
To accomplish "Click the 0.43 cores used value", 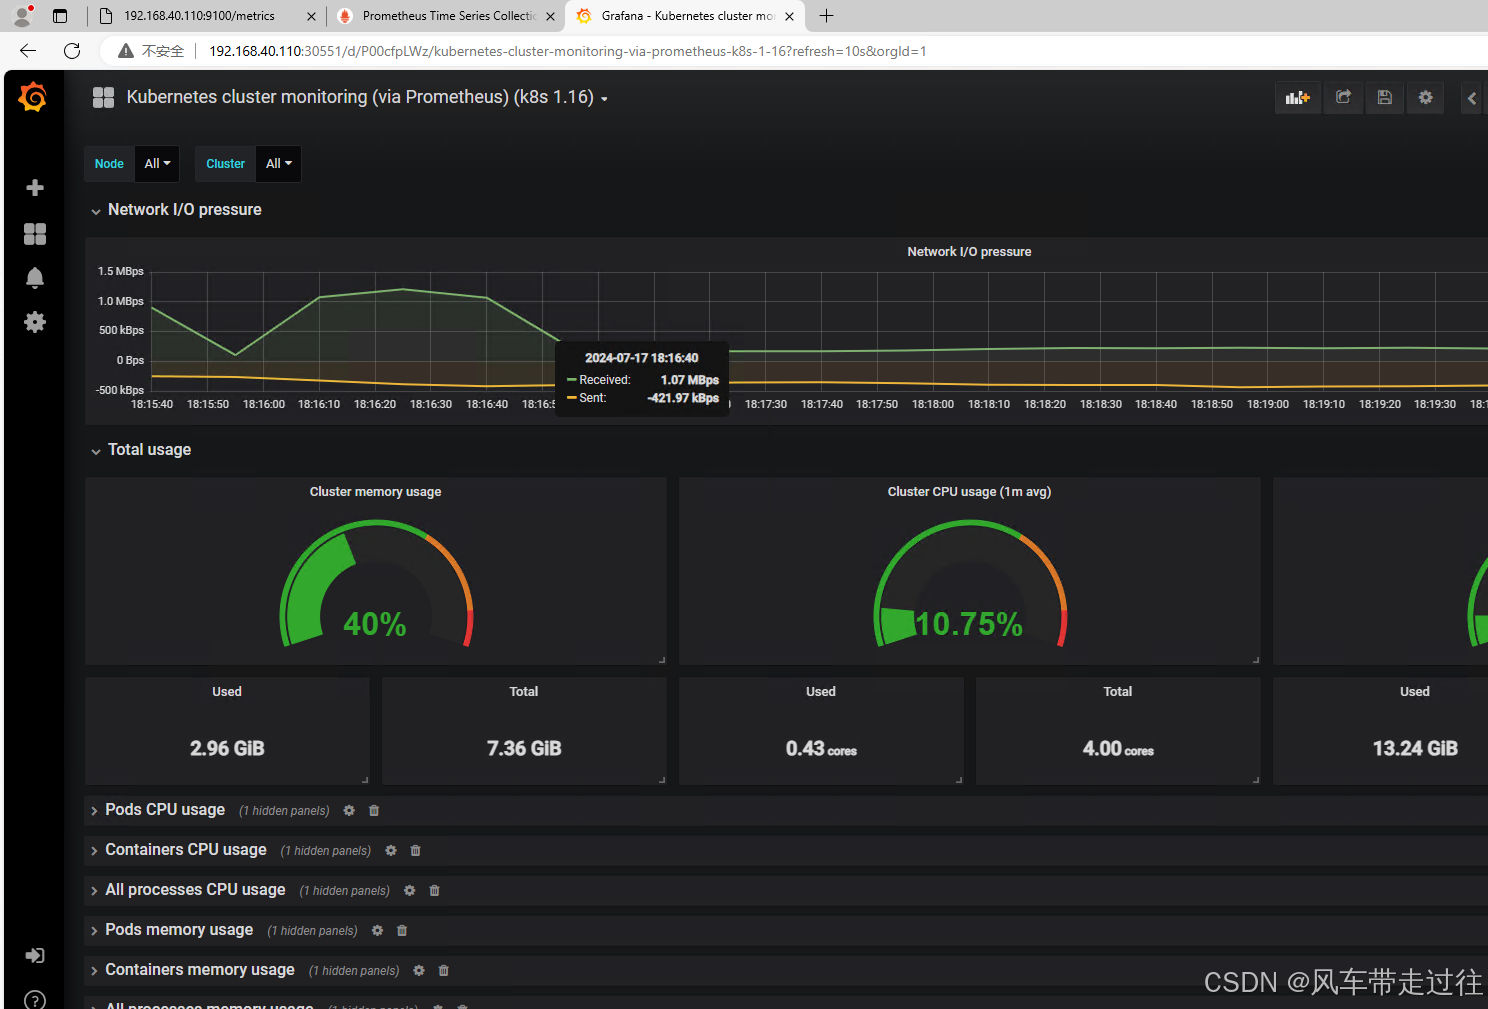I will pos(821,749).
